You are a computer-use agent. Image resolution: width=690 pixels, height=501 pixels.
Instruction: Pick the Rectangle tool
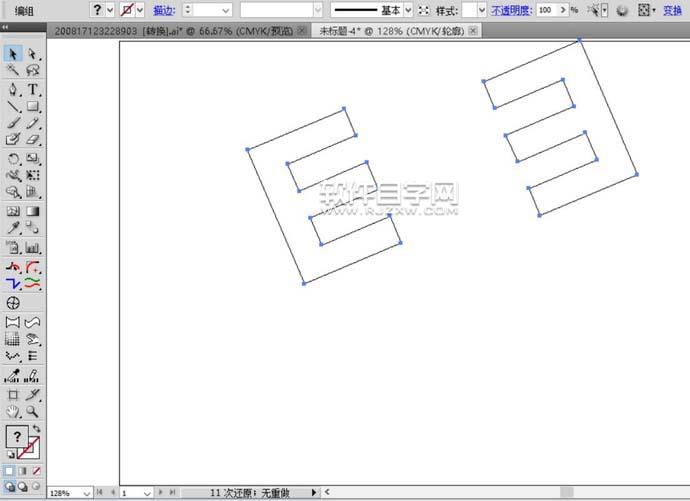coord(32,106)
